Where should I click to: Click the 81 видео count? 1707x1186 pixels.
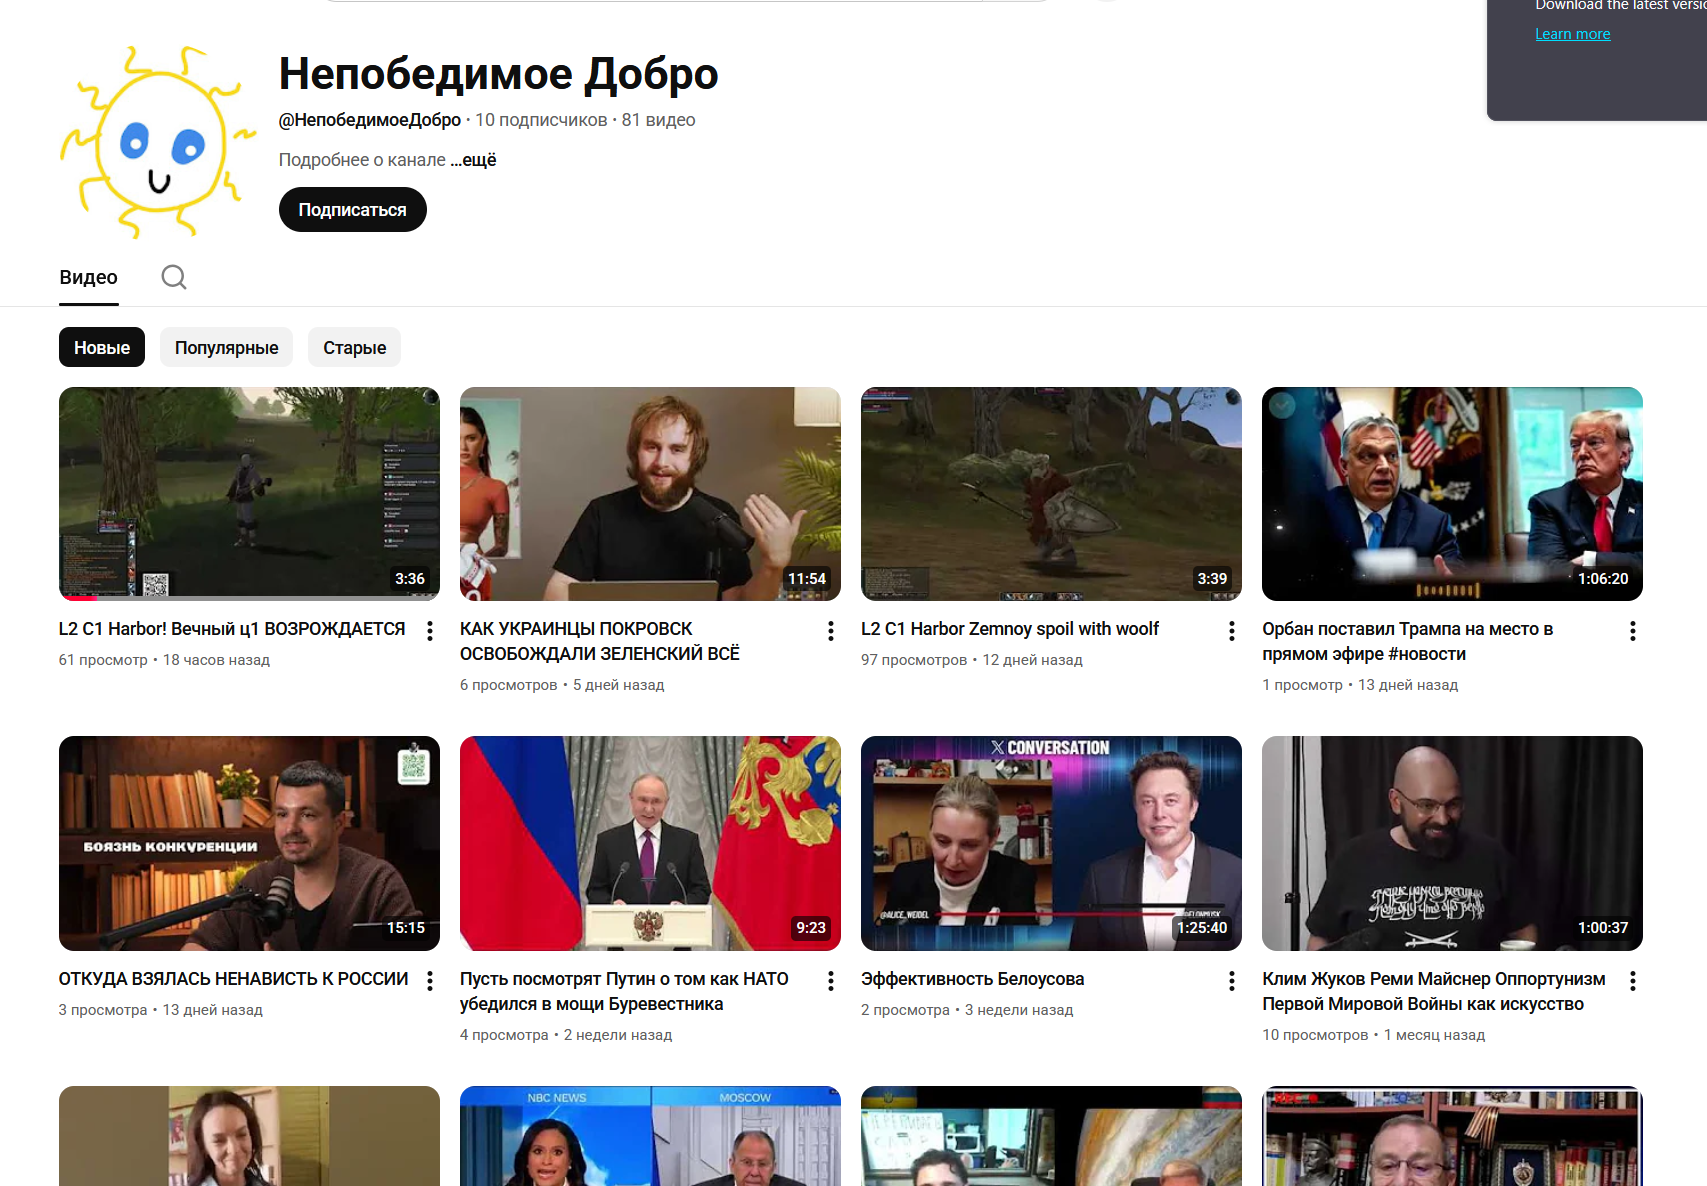[x=658, y=120]
